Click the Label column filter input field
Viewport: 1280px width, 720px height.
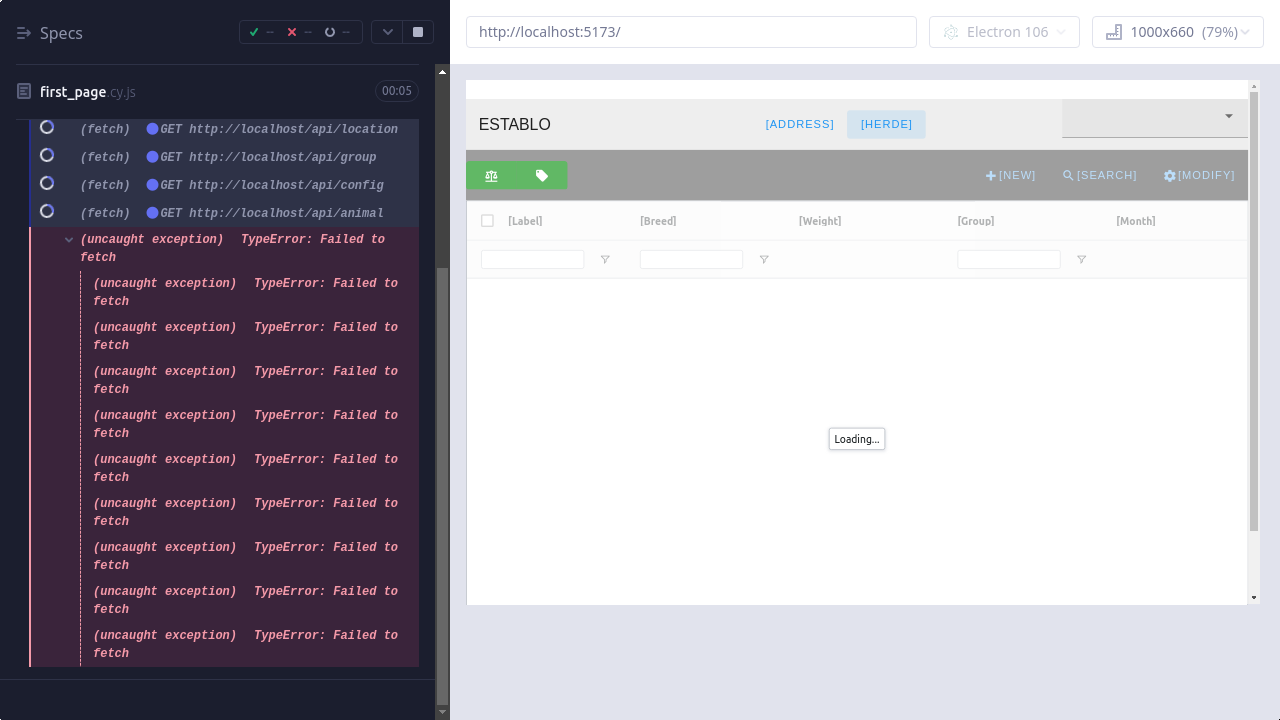pyautogui.click(x=532, y=260)
